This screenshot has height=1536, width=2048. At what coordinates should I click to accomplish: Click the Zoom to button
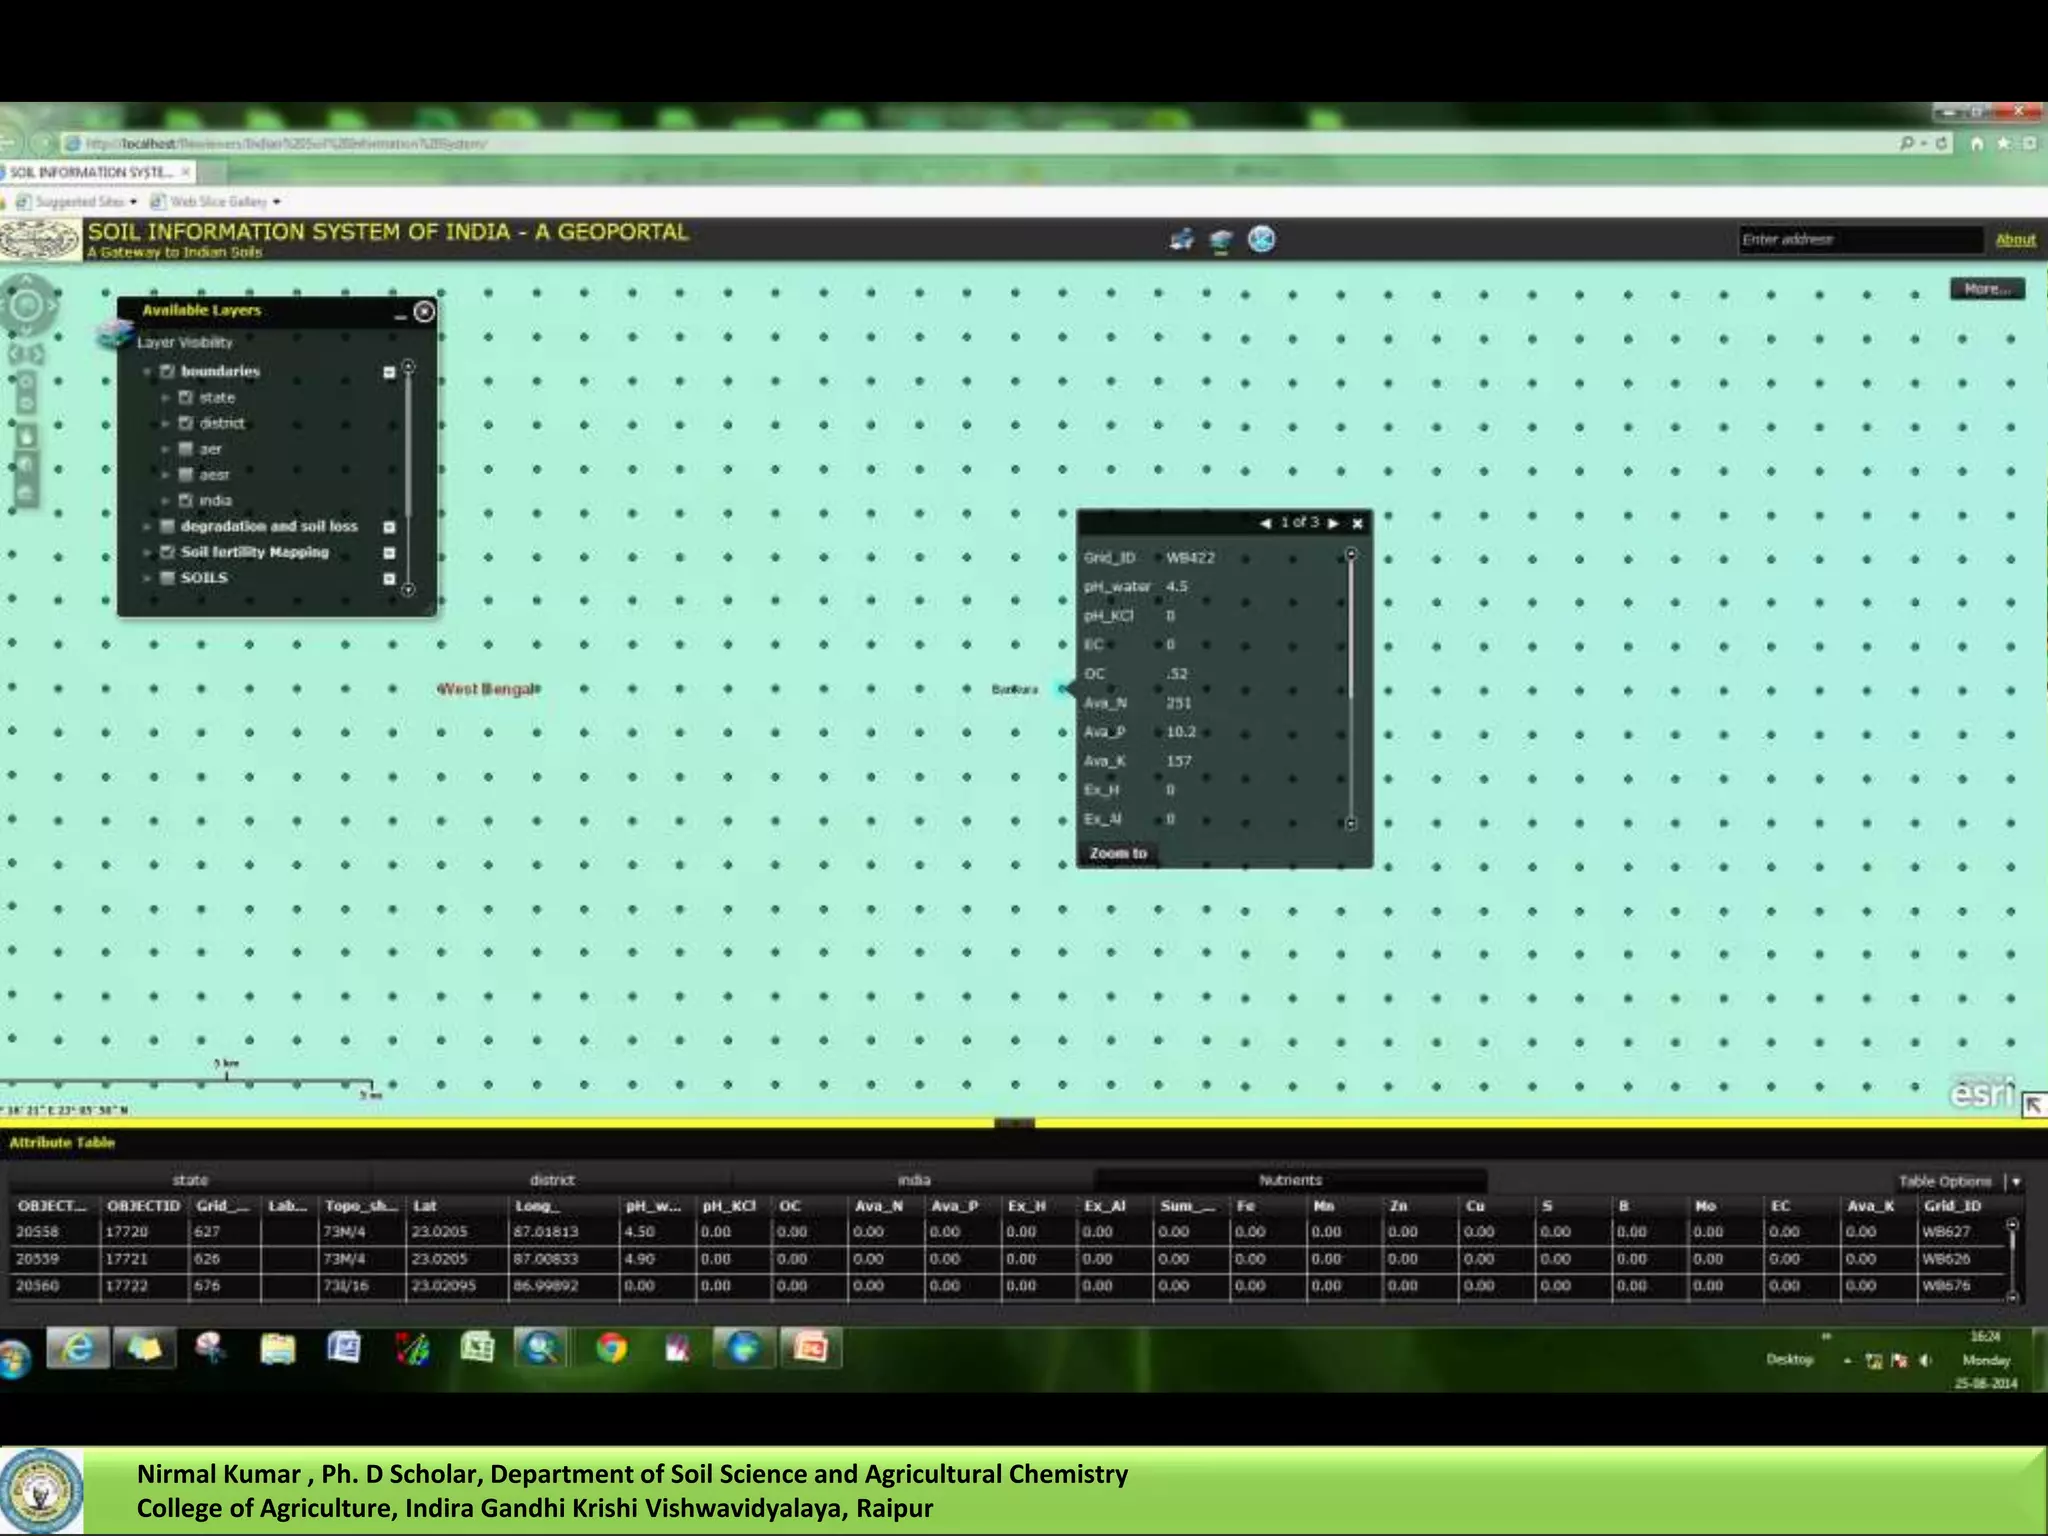(x=1118, y=853)
